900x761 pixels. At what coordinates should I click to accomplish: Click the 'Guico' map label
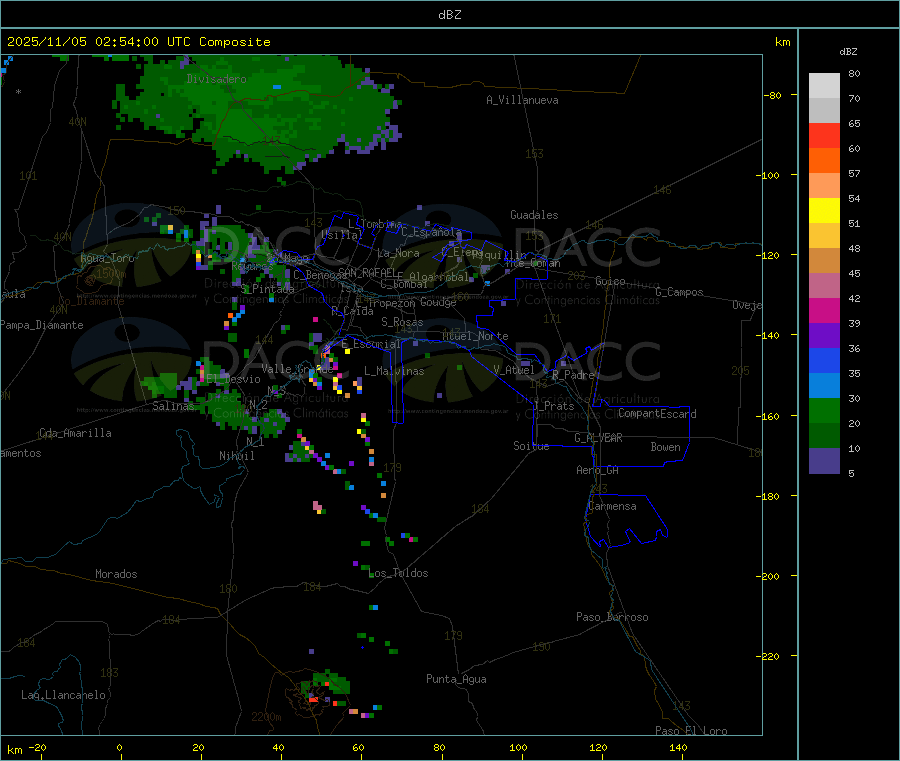point(610,281)
